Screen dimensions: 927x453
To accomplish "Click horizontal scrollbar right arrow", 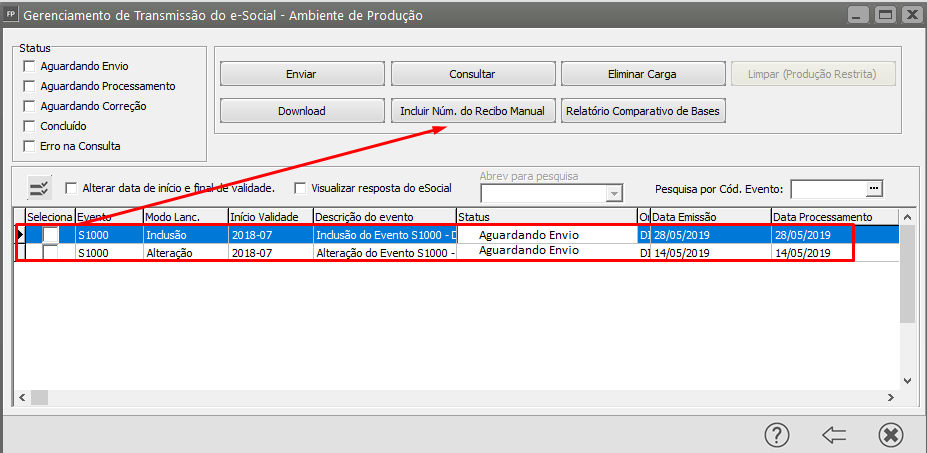I will click(893, 397).
